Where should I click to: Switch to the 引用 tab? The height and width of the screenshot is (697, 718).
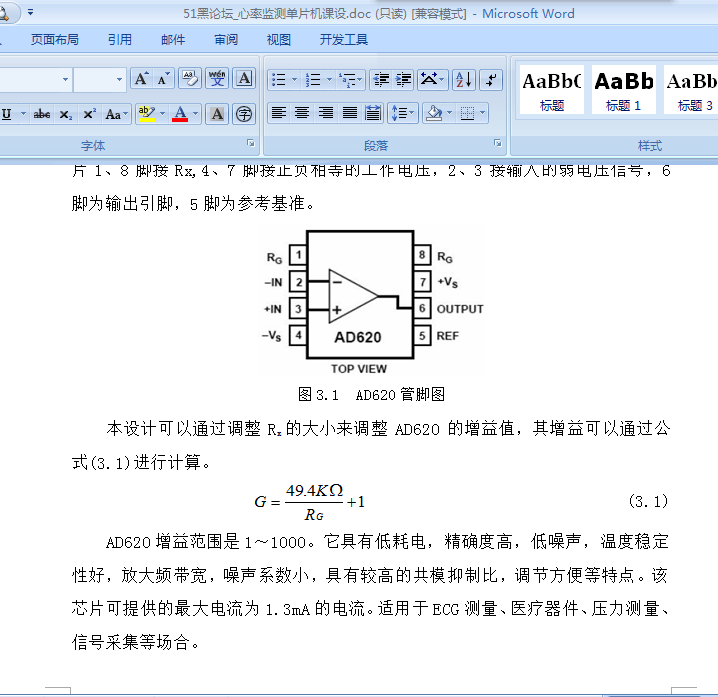(x=120, y=40)
